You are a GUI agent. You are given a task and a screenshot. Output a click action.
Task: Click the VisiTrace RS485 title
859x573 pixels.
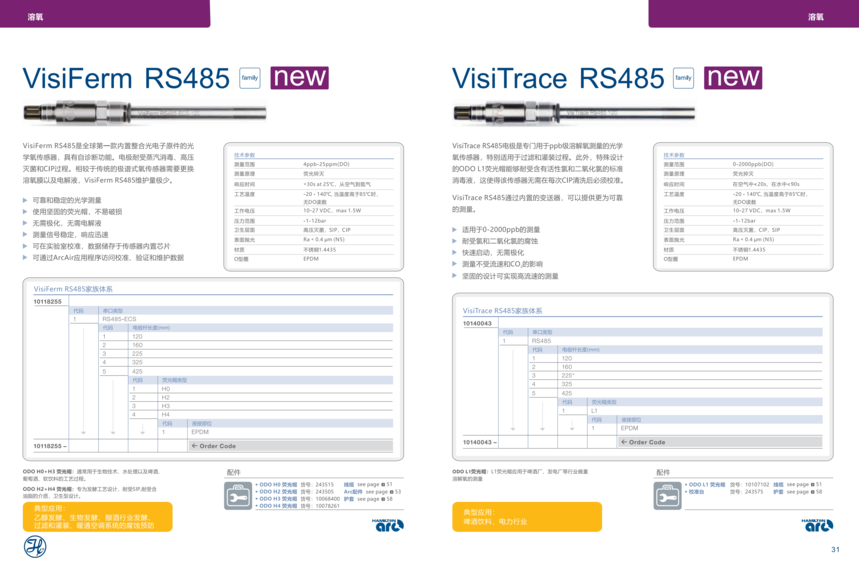(558, 78)
